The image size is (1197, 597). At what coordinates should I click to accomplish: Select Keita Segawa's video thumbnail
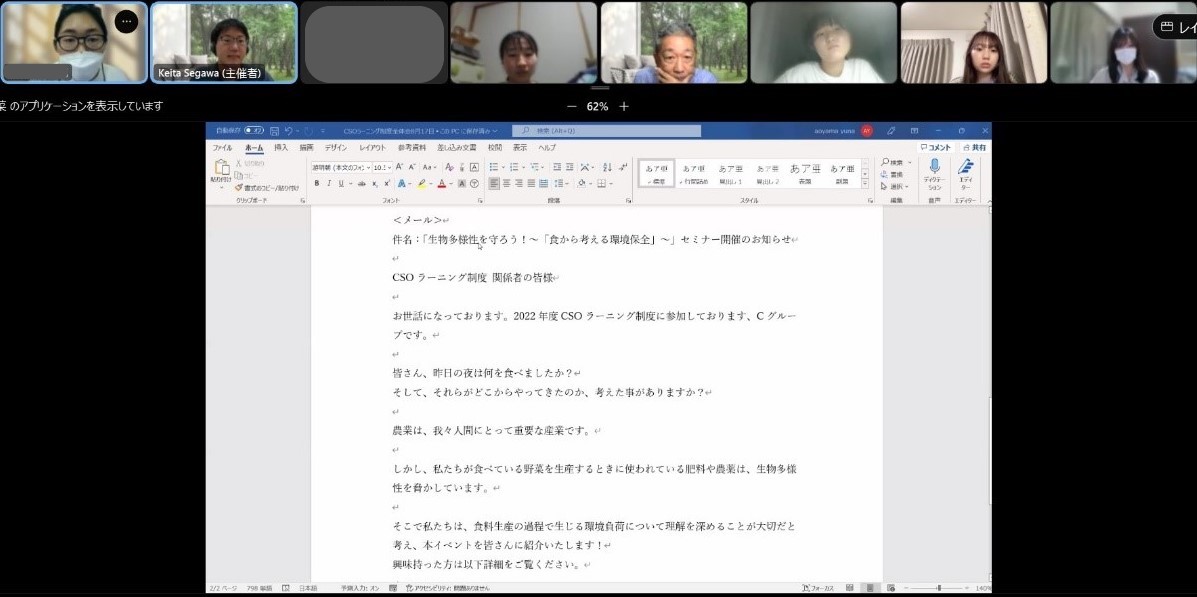tap(224, 42)
